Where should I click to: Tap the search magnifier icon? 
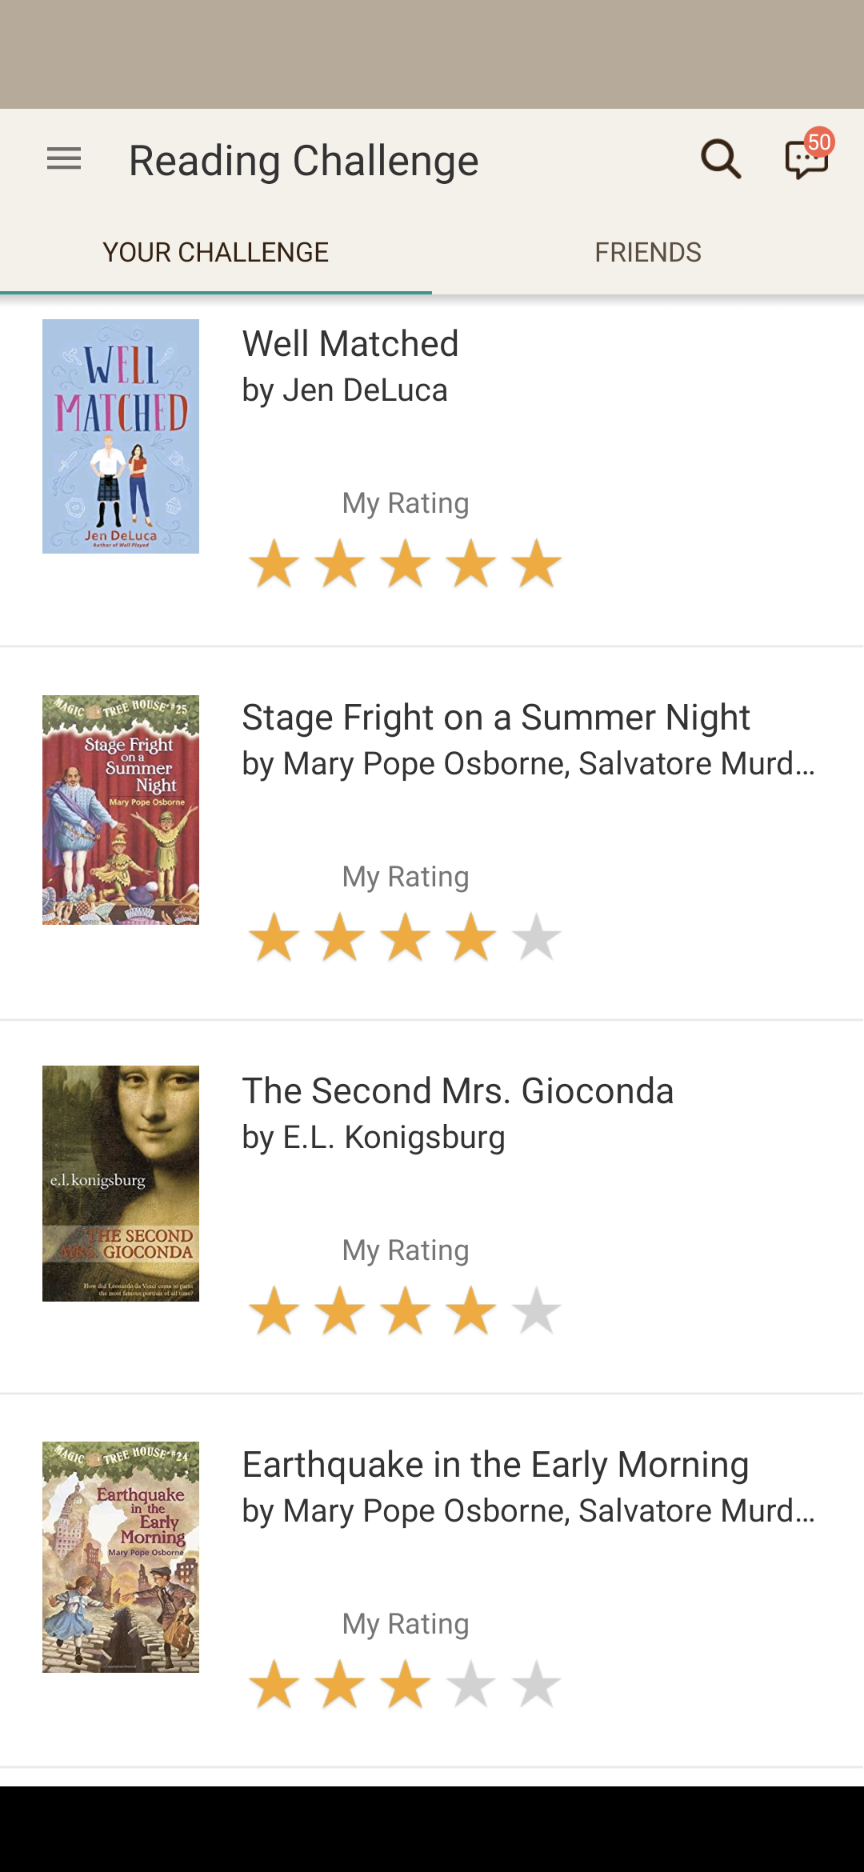pyautogui.click(x=720, y=159)
